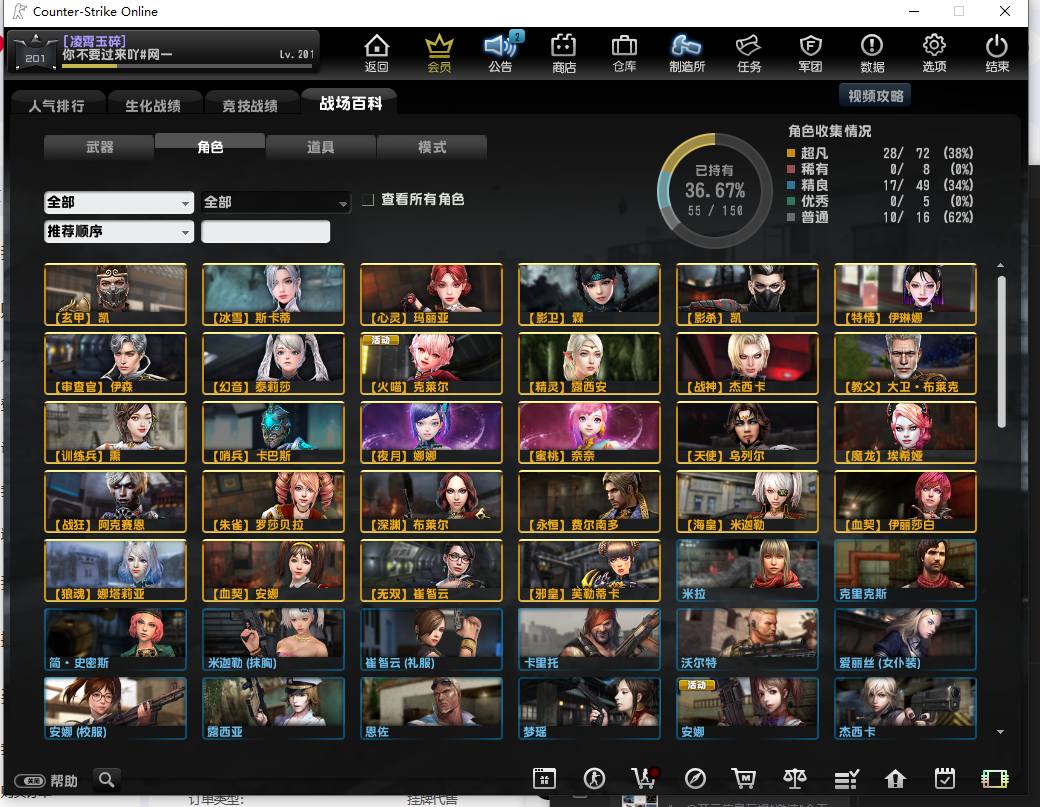Click the scrollbar up arrow of character list
The image size is (1040, 807).
(x=1000, y=265)
